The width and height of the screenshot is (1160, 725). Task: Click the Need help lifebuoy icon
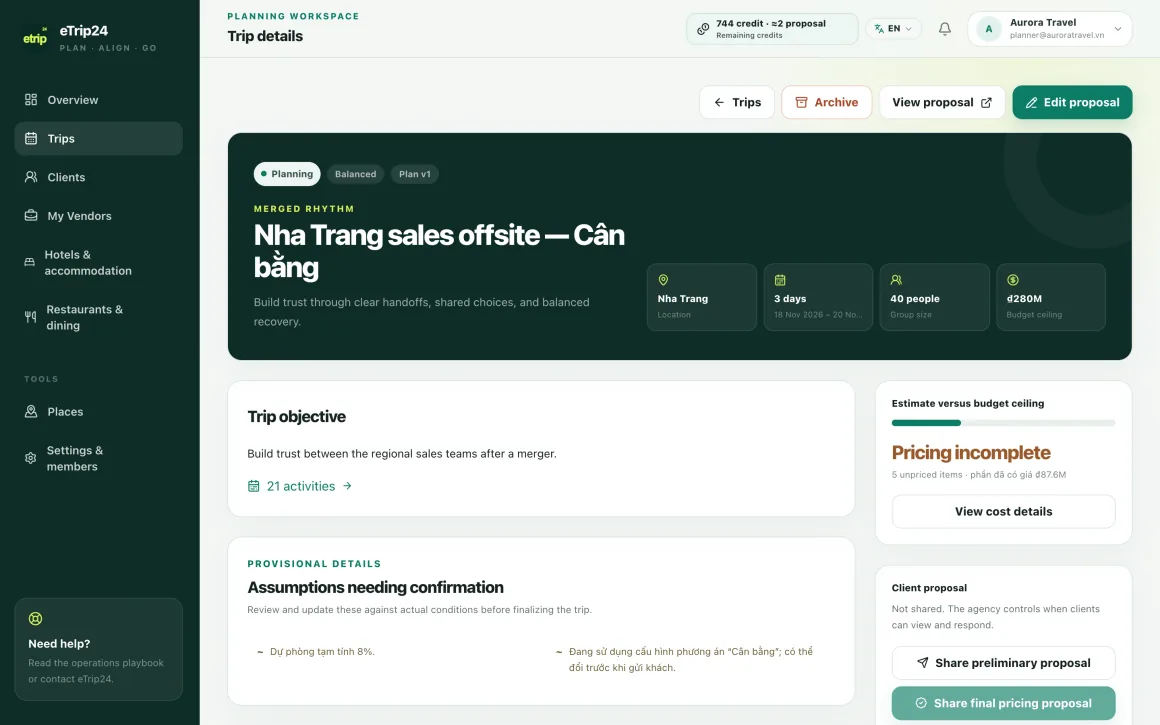tap(35, 618)
